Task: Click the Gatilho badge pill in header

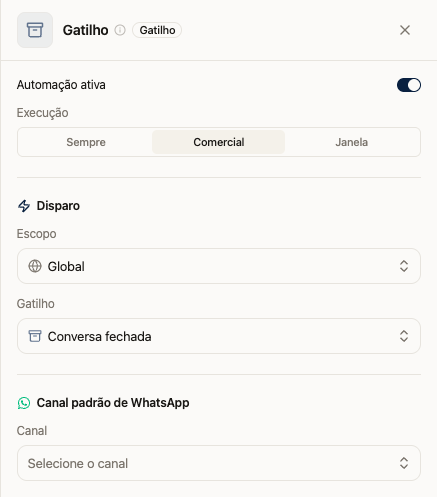Action: point(157,30)
